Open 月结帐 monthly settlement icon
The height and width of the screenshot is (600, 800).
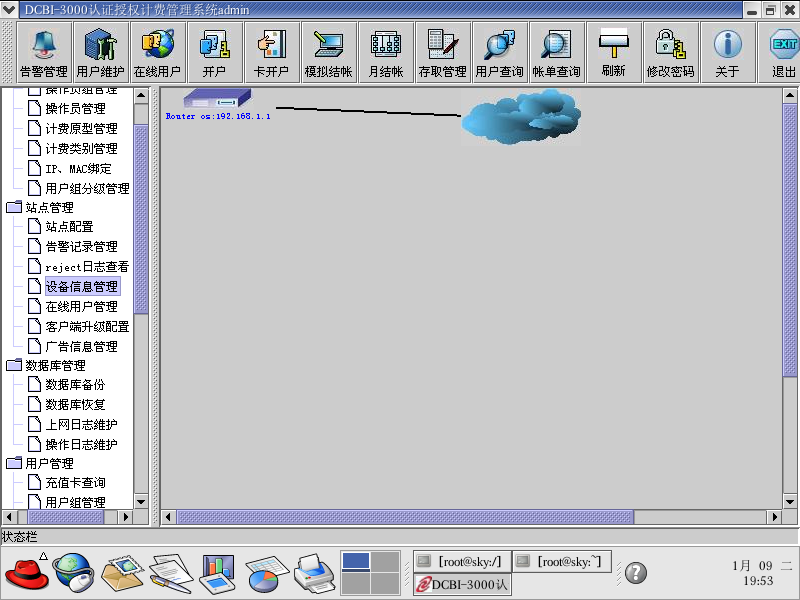pos(386,53)
